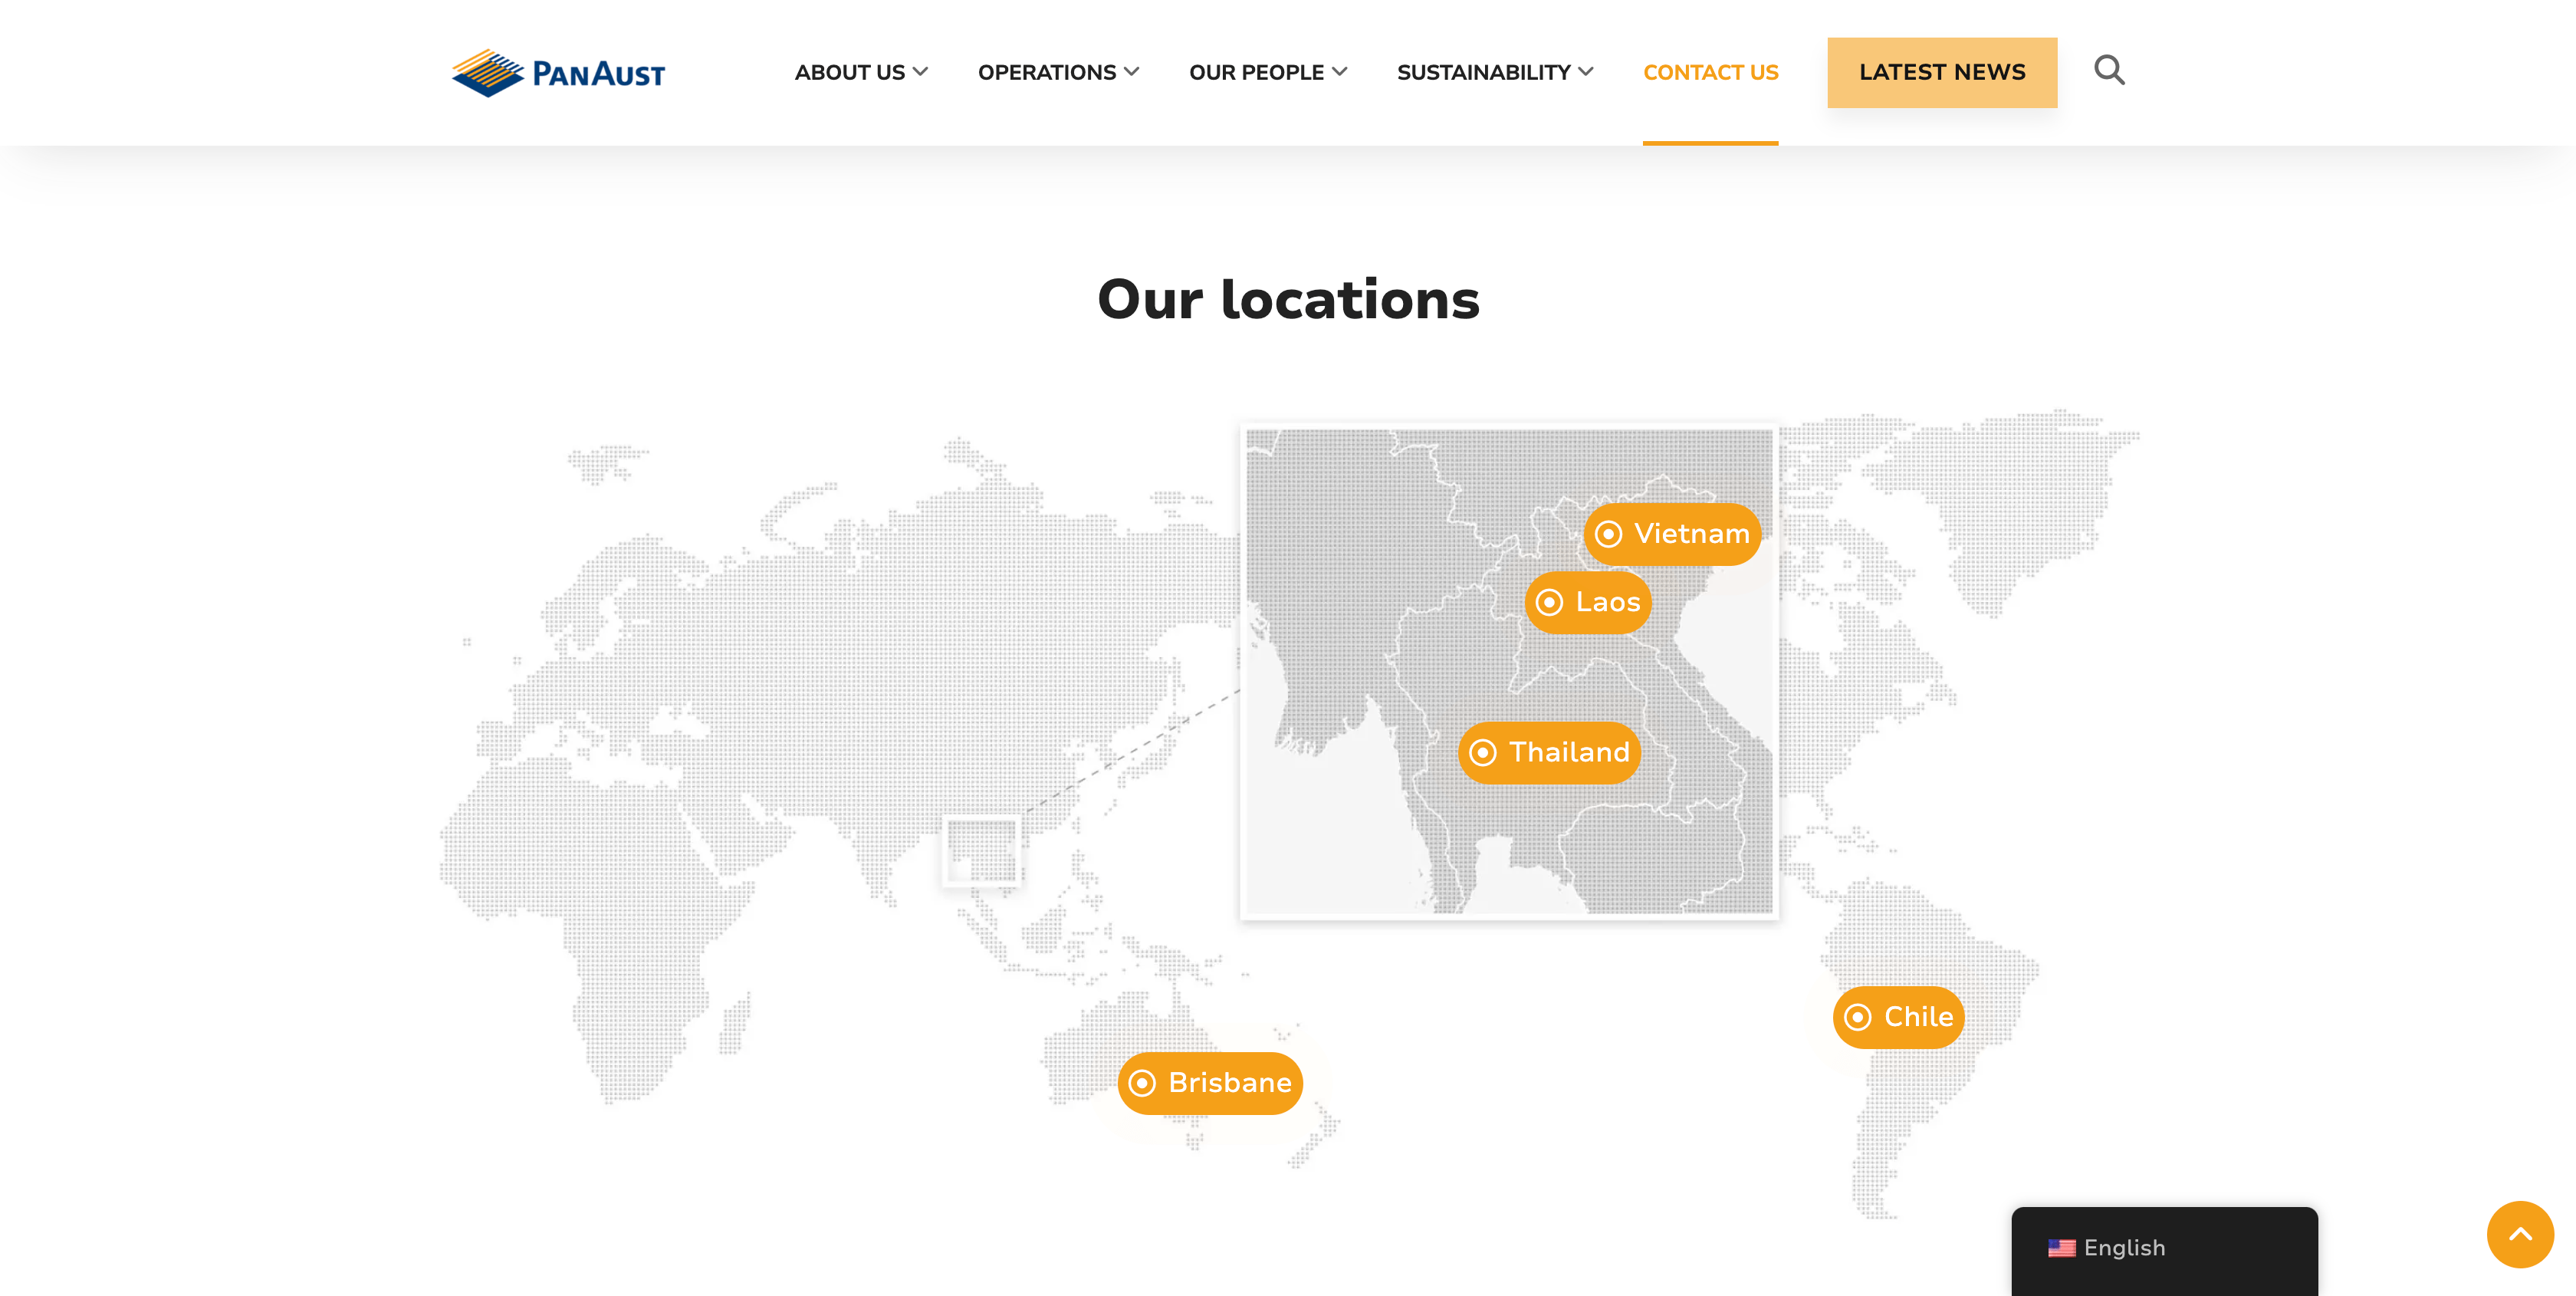The image size is (2576, 1296).
Task: Click the US flag icon
Action: (x=2061, y=1247)
